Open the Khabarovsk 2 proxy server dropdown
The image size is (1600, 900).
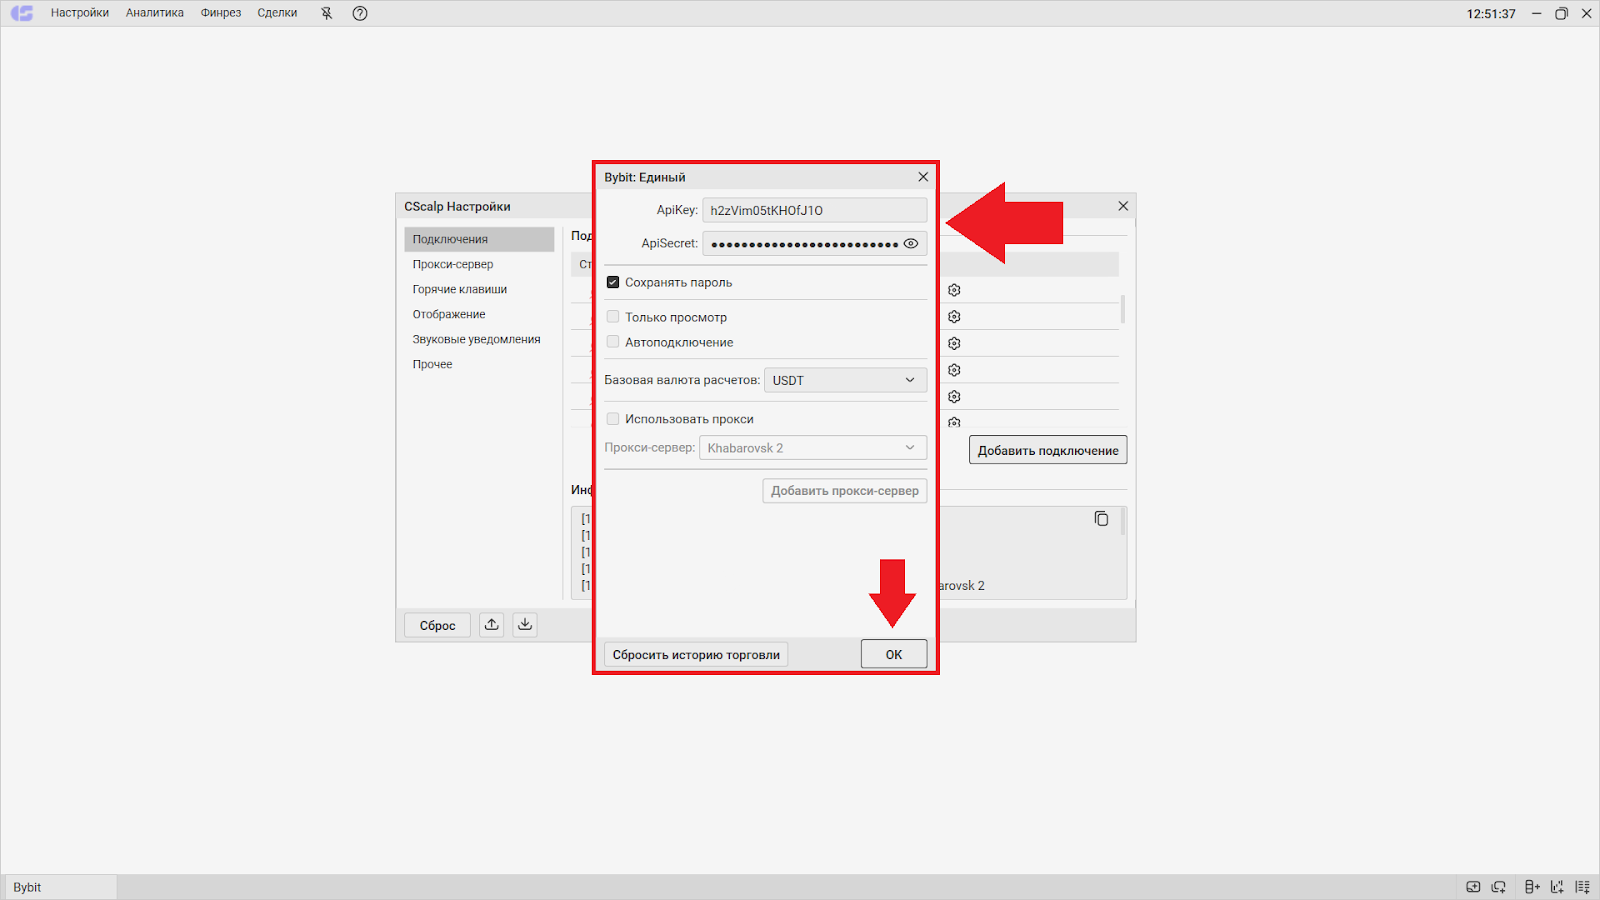(x=813, y=448)
